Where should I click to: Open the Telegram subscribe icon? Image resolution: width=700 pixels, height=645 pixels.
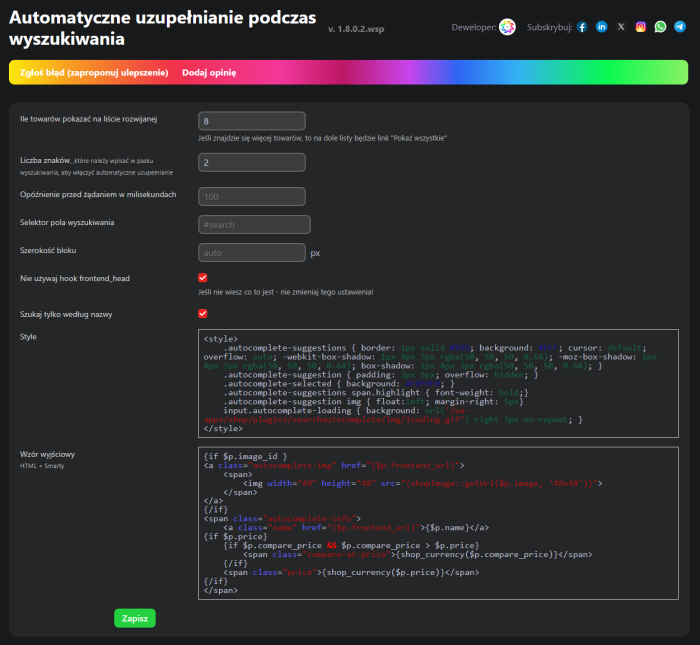click(680, 27)
